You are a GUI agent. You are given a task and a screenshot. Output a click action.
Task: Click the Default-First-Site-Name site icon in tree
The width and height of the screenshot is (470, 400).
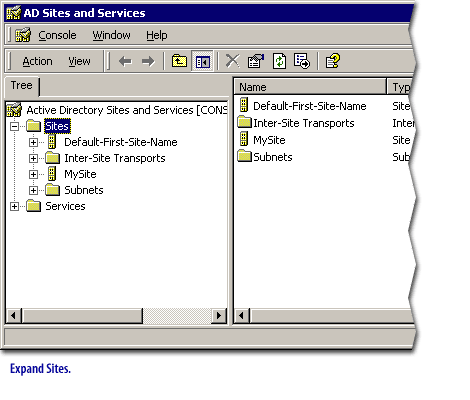coord(52,142)
